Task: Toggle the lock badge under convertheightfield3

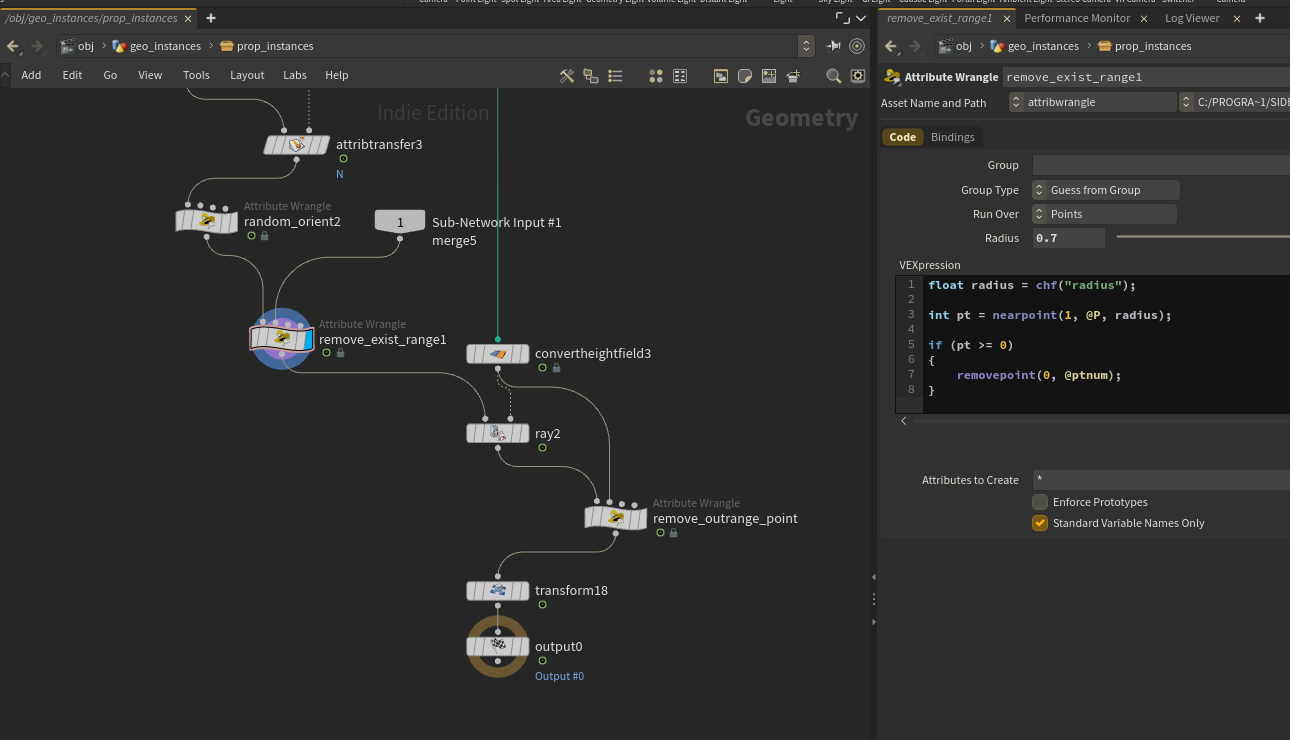Action: click(556, 368)
